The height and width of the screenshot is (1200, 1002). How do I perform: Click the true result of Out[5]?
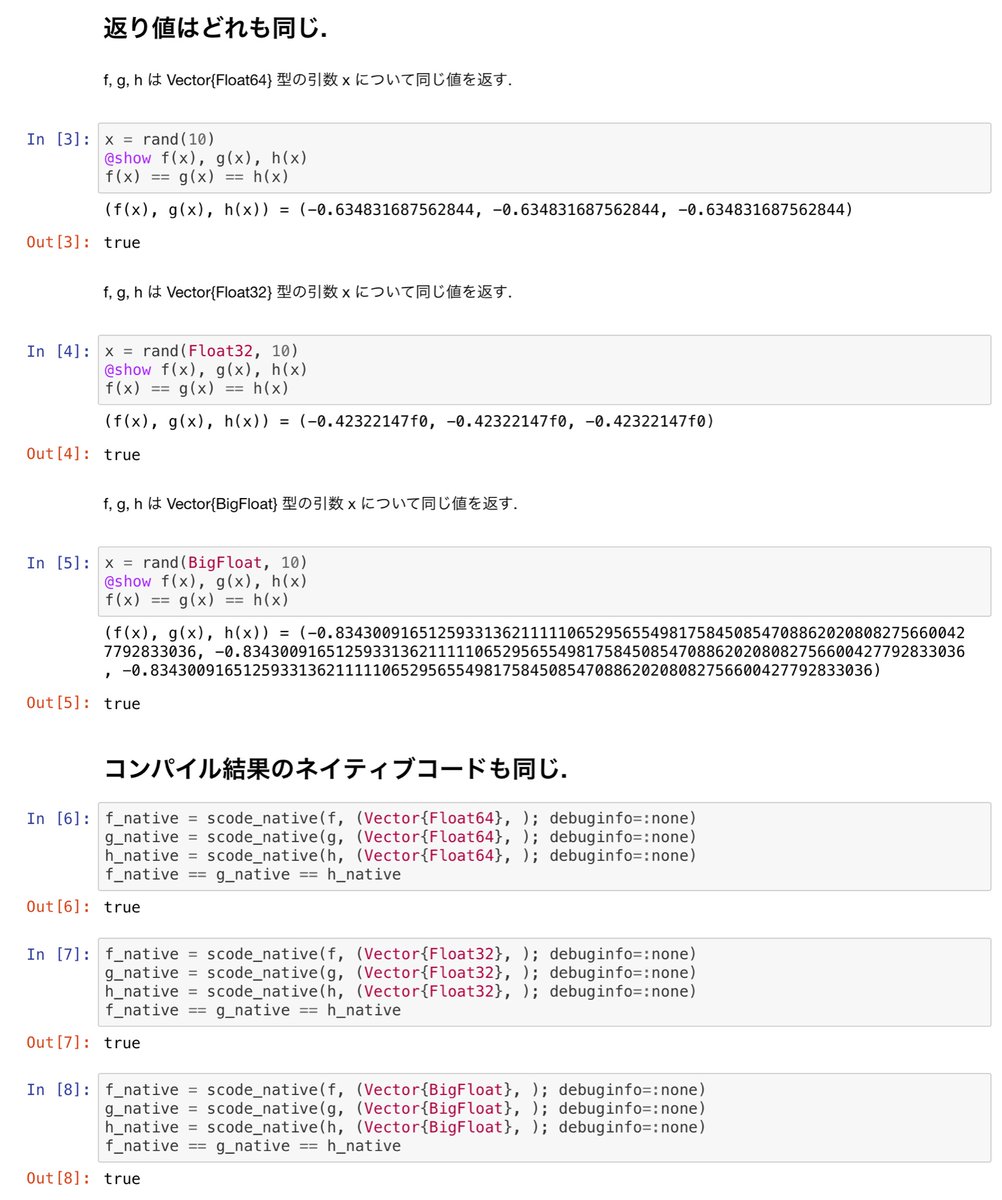[122, 703]
